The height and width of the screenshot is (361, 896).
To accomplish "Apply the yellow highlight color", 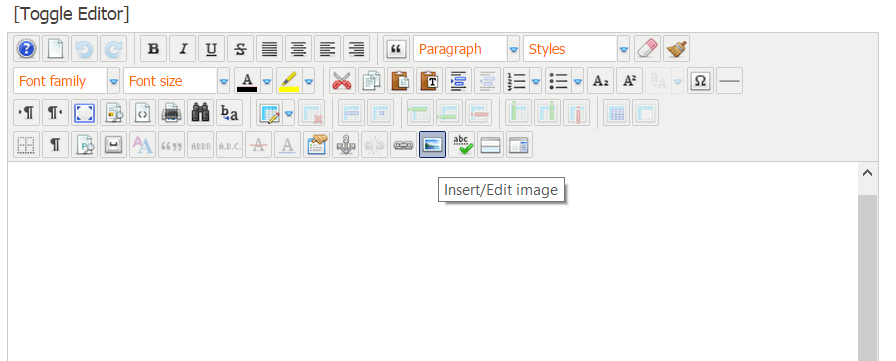I will [289, 81].
